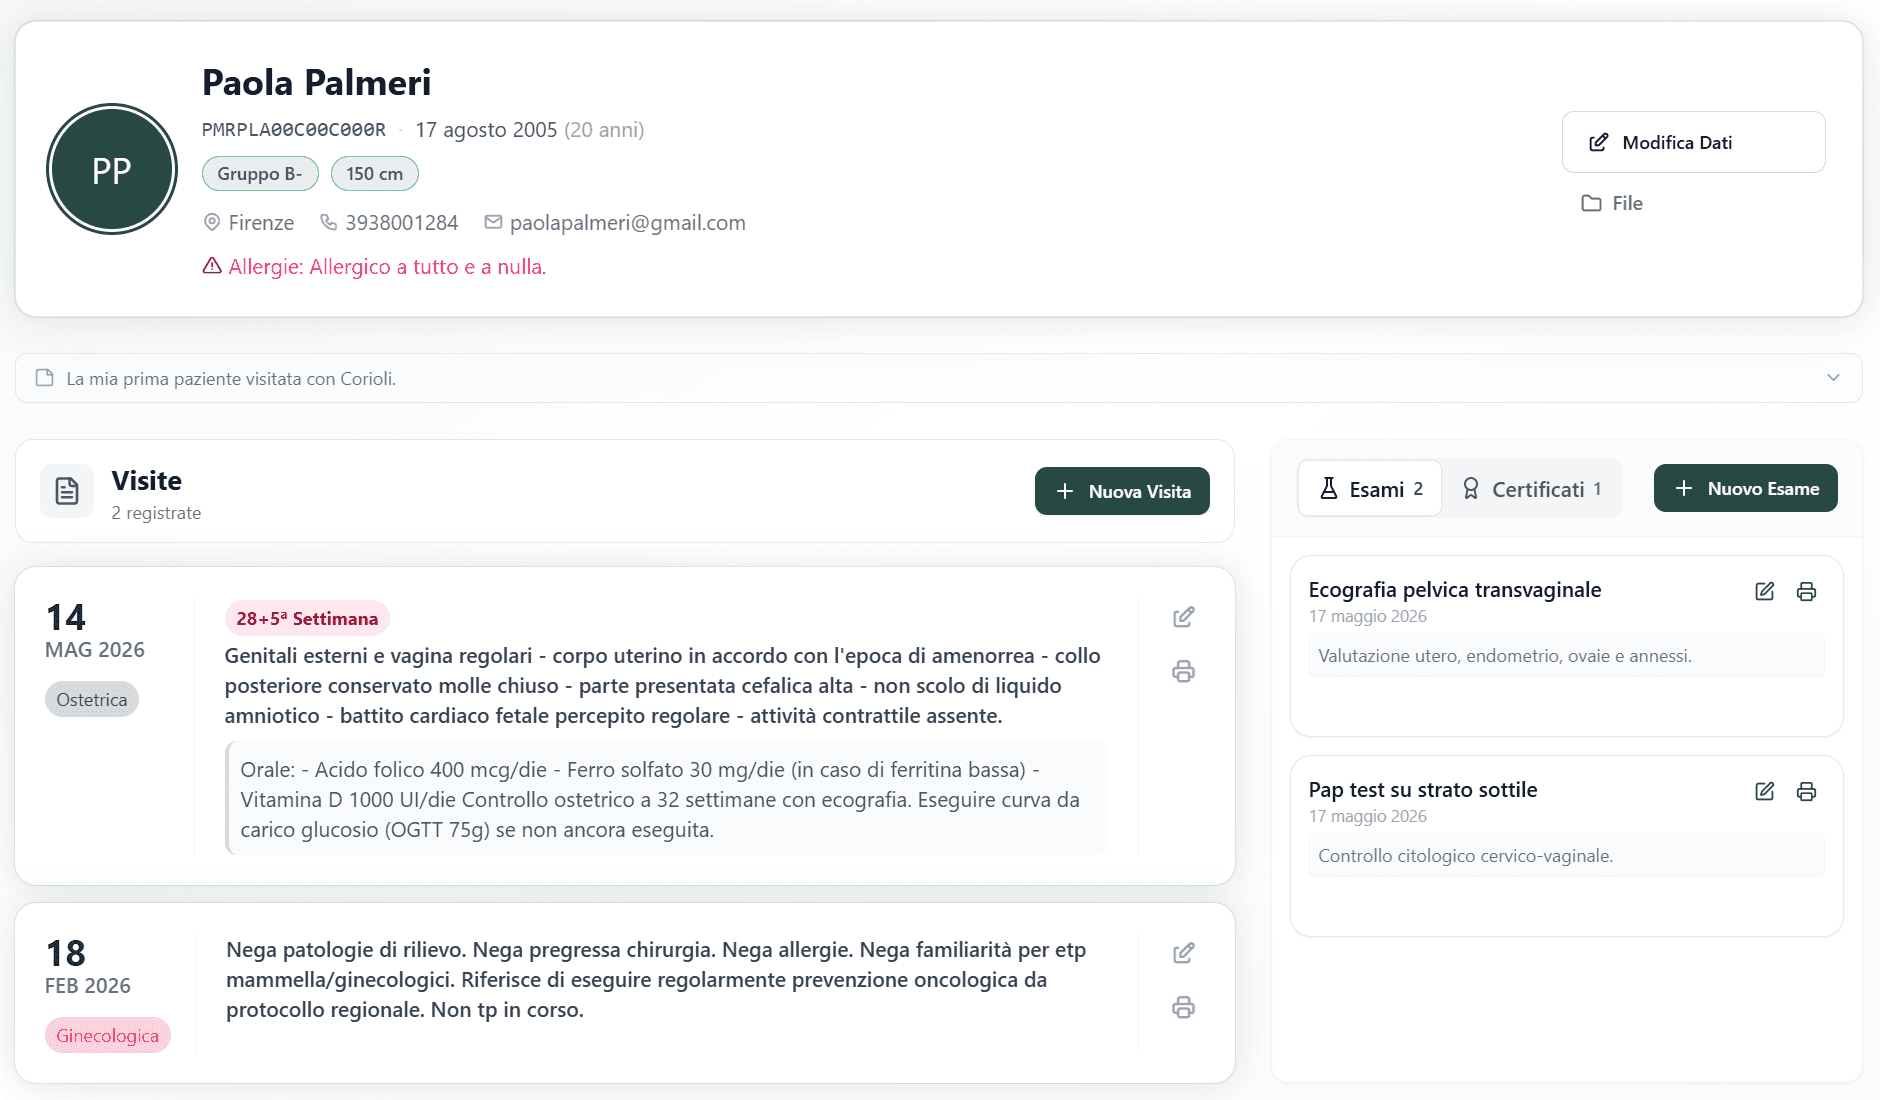Image resolution: width=1880 pixels, height=1100 pixels.
Task: Click the 28+5ª Settimana badge
Action: pos(307,619)
